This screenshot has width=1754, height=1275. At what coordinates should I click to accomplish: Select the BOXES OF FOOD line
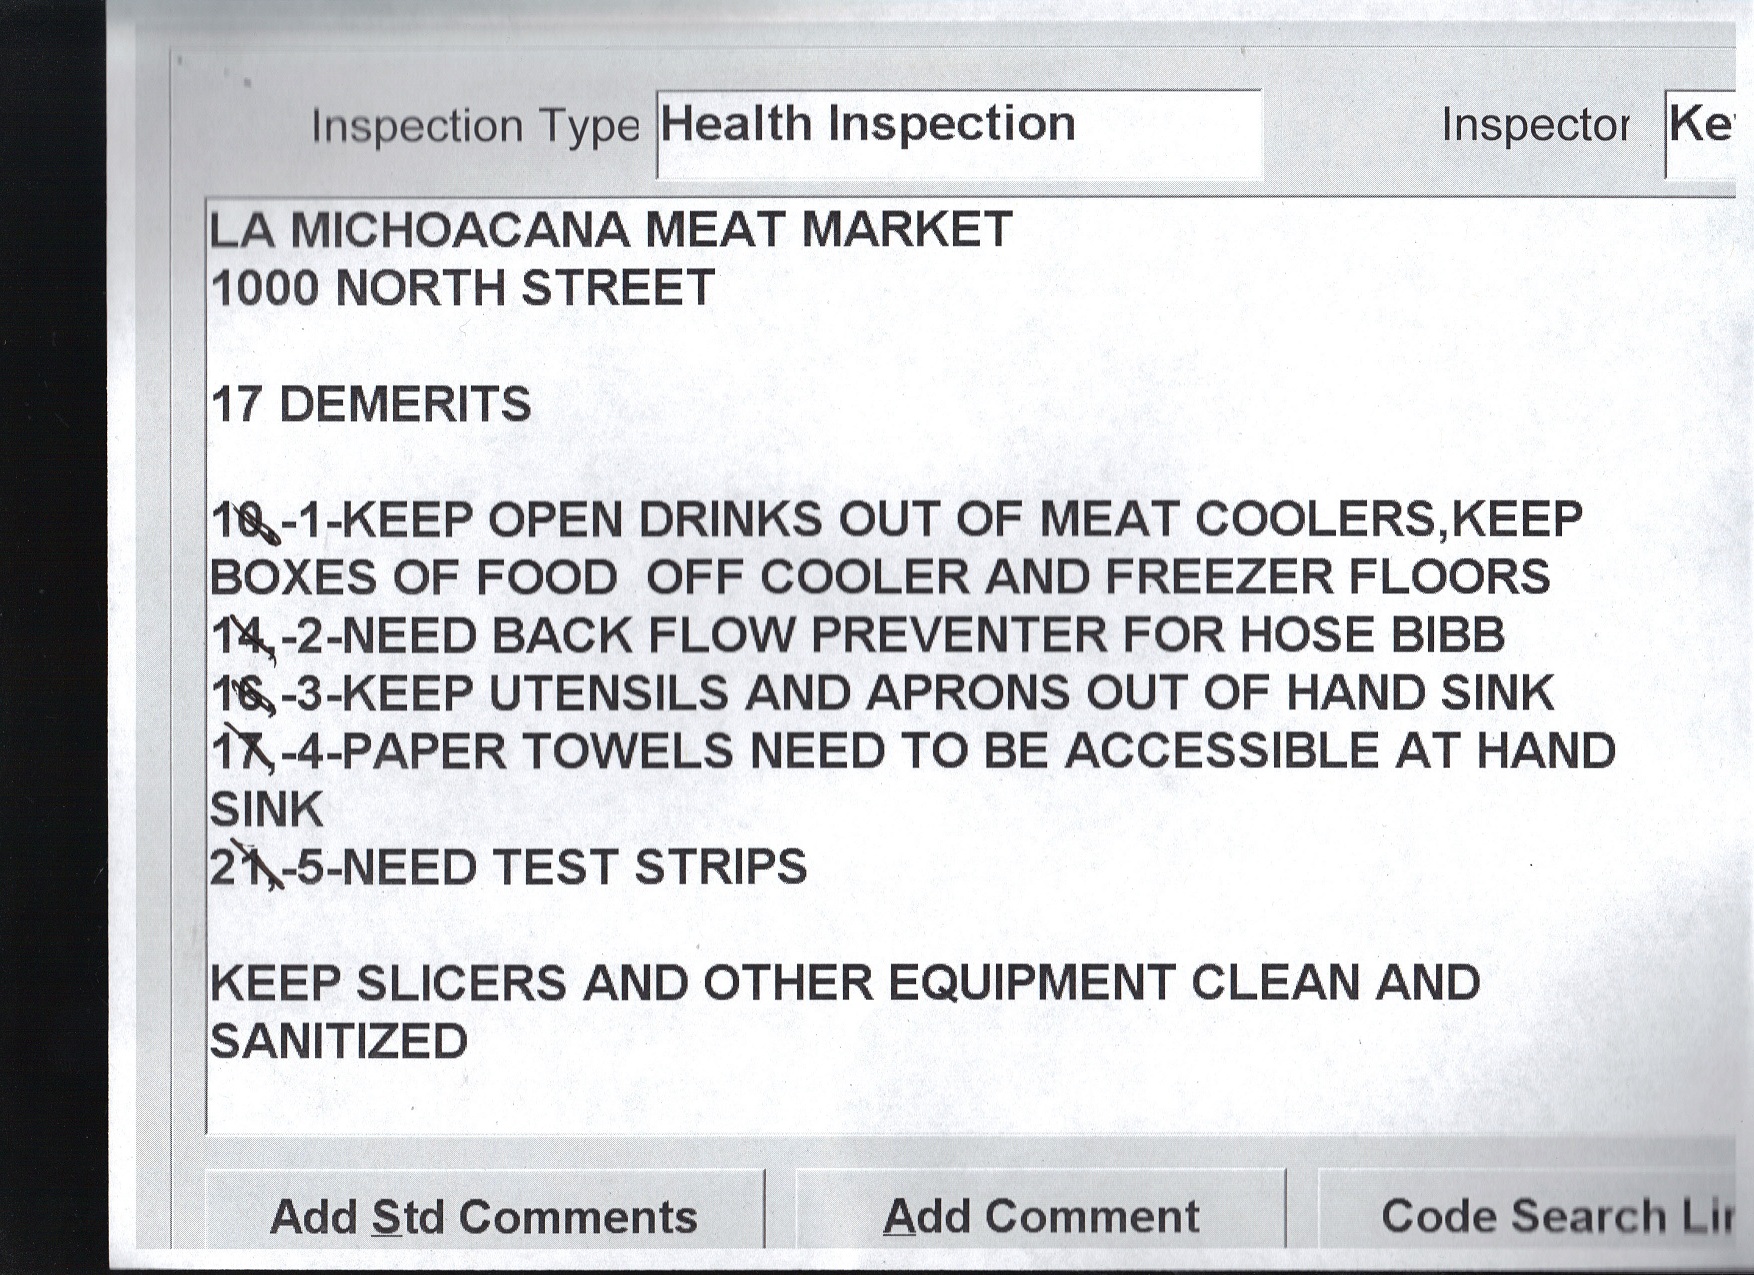click(880, 578)
